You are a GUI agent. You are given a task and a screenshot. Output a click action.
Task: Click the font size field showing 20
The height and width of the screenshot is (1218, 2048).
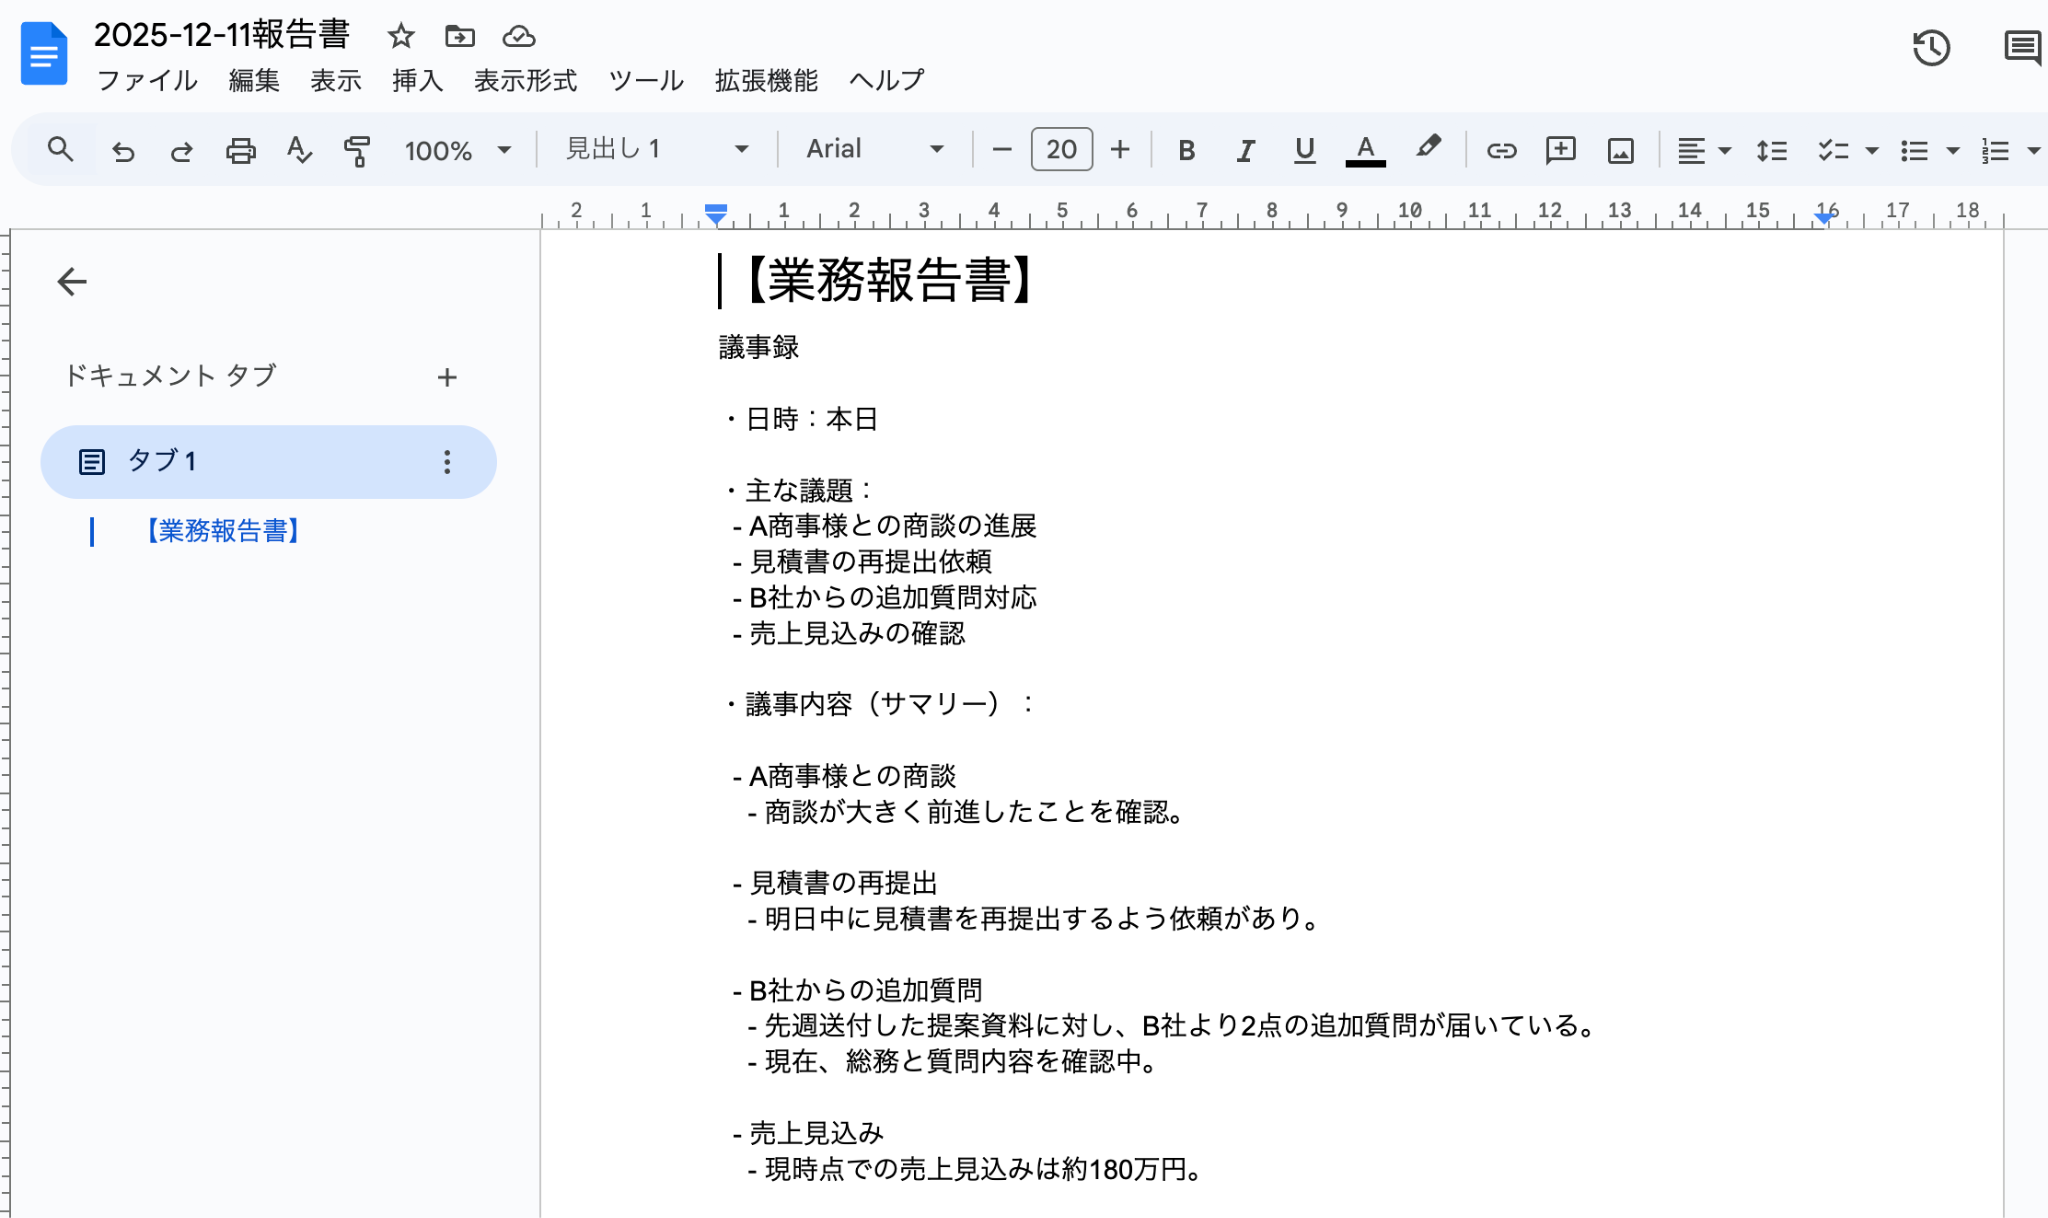(x=1061, y=150)
